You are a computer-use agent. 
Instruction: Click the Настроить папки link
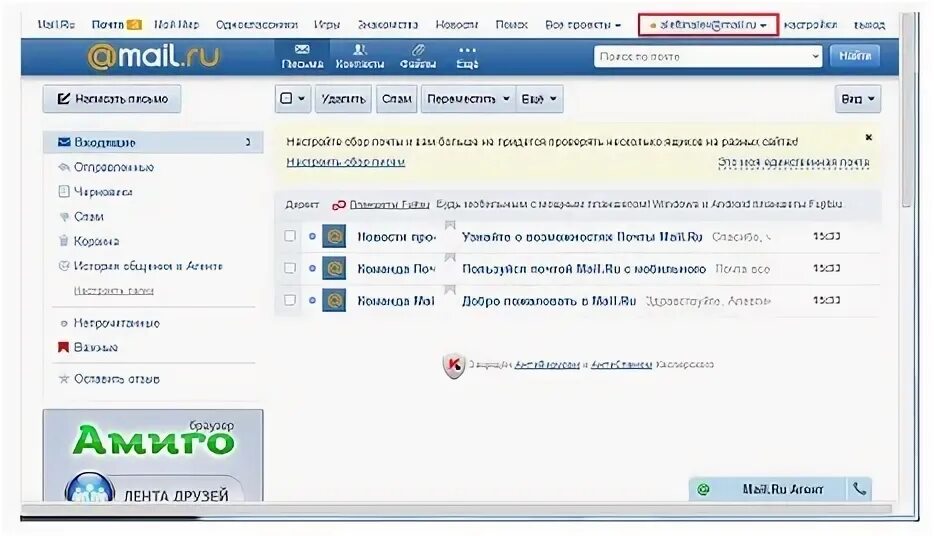114,291
